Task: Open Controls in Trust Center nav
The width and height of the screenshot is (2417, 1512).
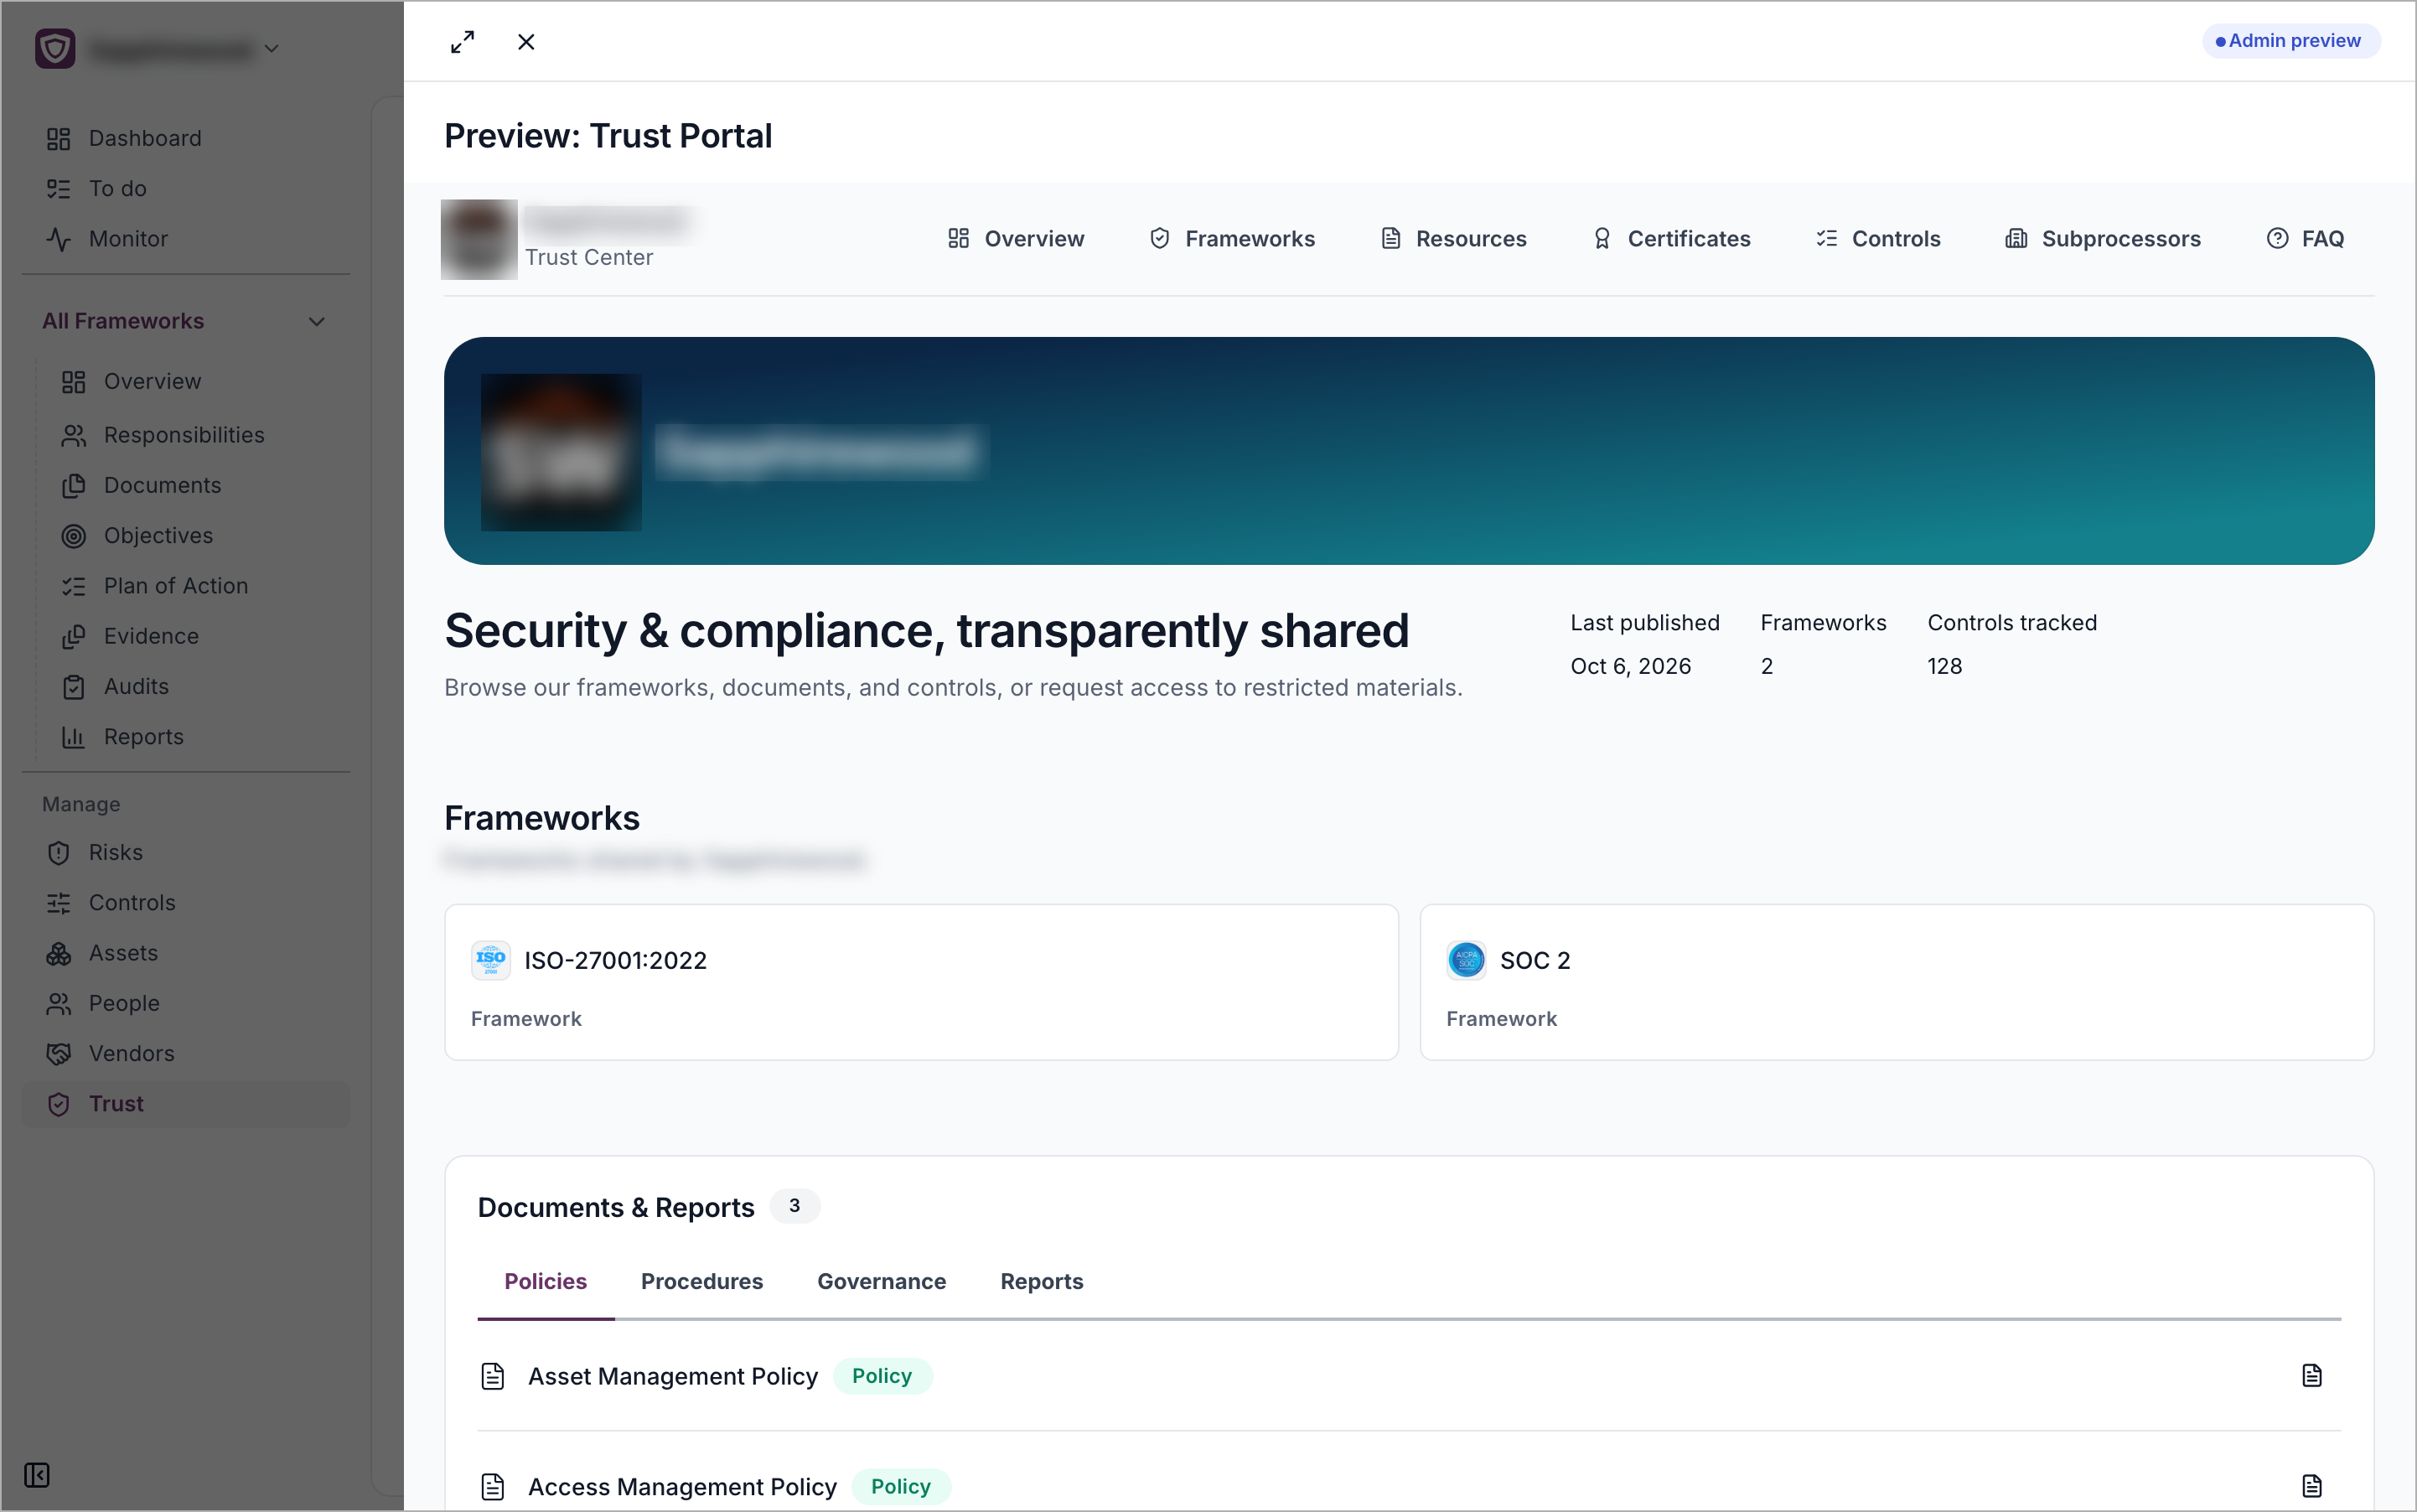Action: [1878, 238]
